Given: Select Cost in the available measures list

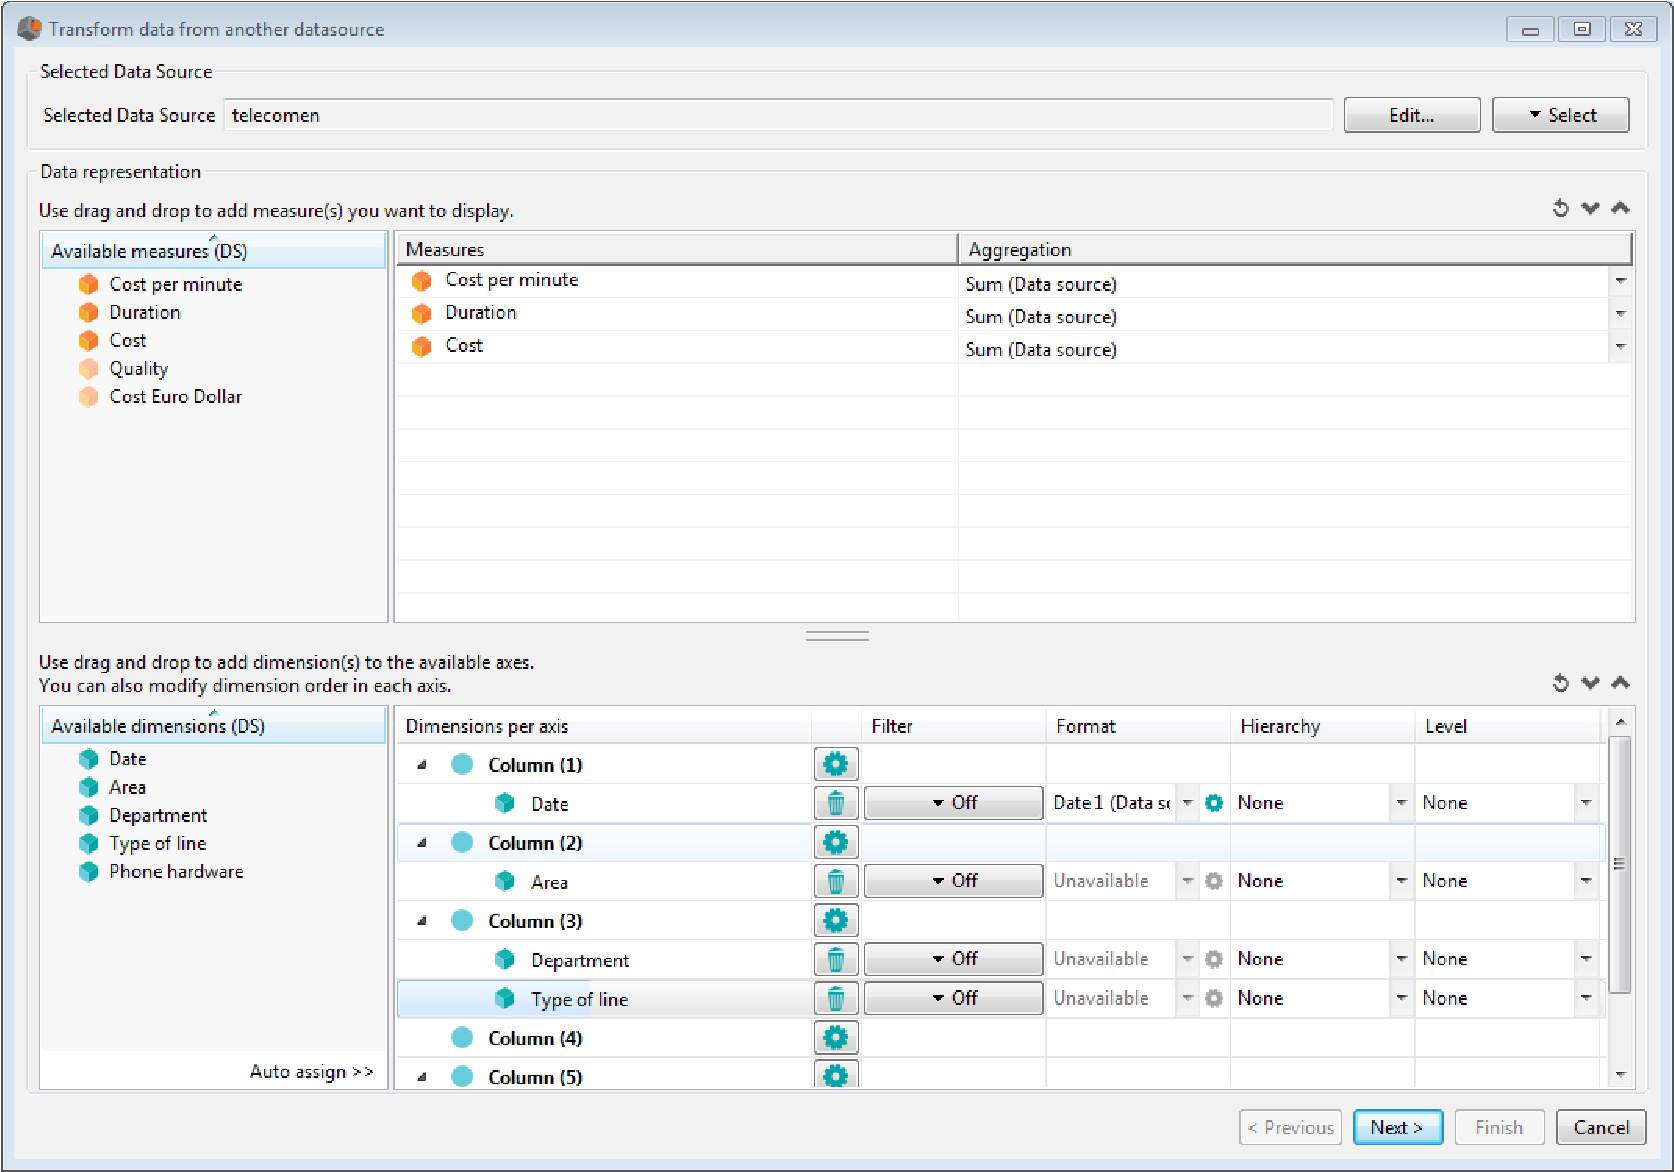Looking at the screenshot, I should (x=127, y=340).
